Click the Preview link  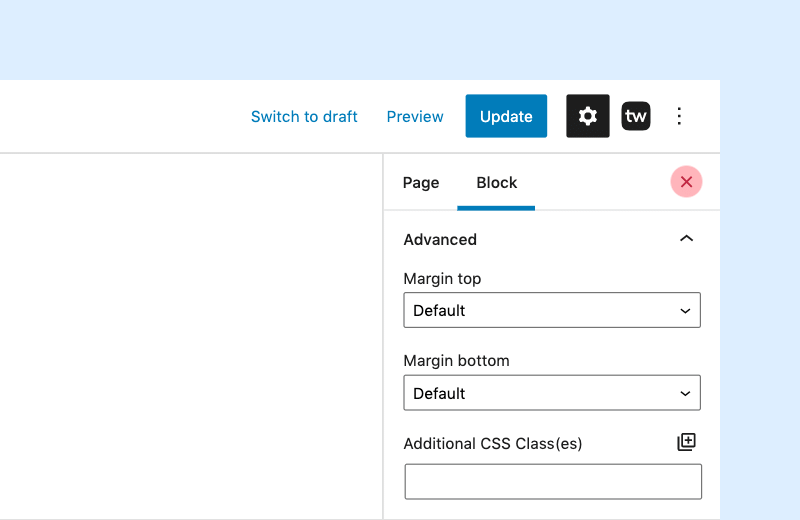pyautogui.click(x=415, y=116)
